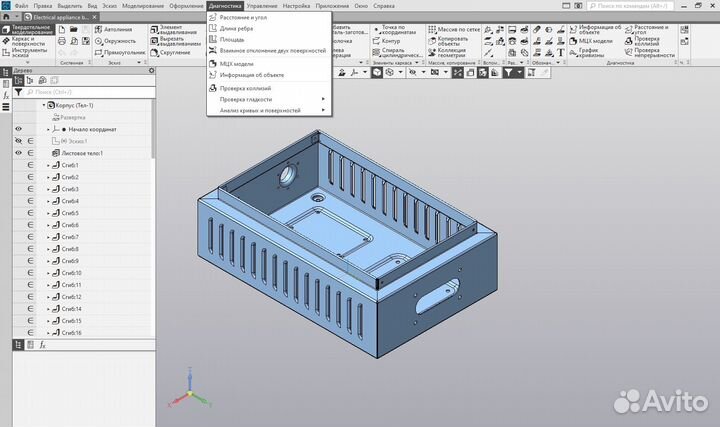This screenshot has height=427, width=720.
Task: Toggle the included marker of Сгиб:1 row
Action: [x=31, y=165]
